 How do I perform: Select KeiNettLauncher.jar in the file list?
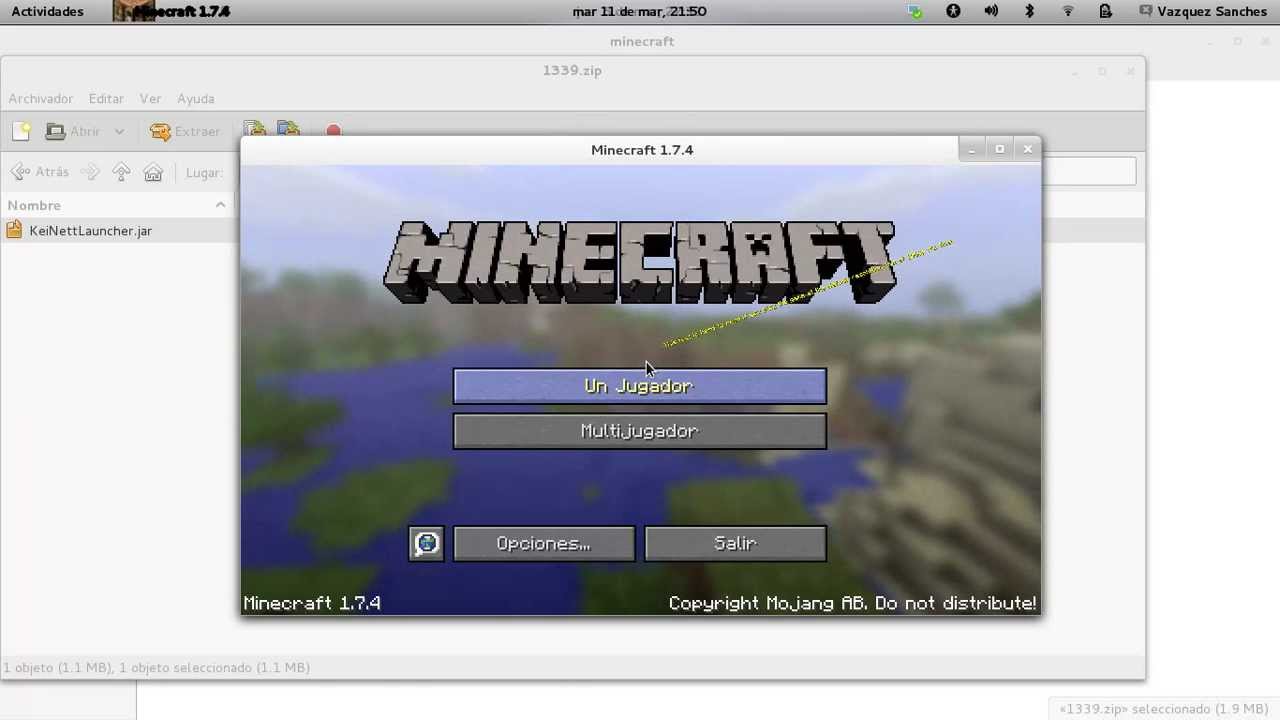[x=91, y=231]
